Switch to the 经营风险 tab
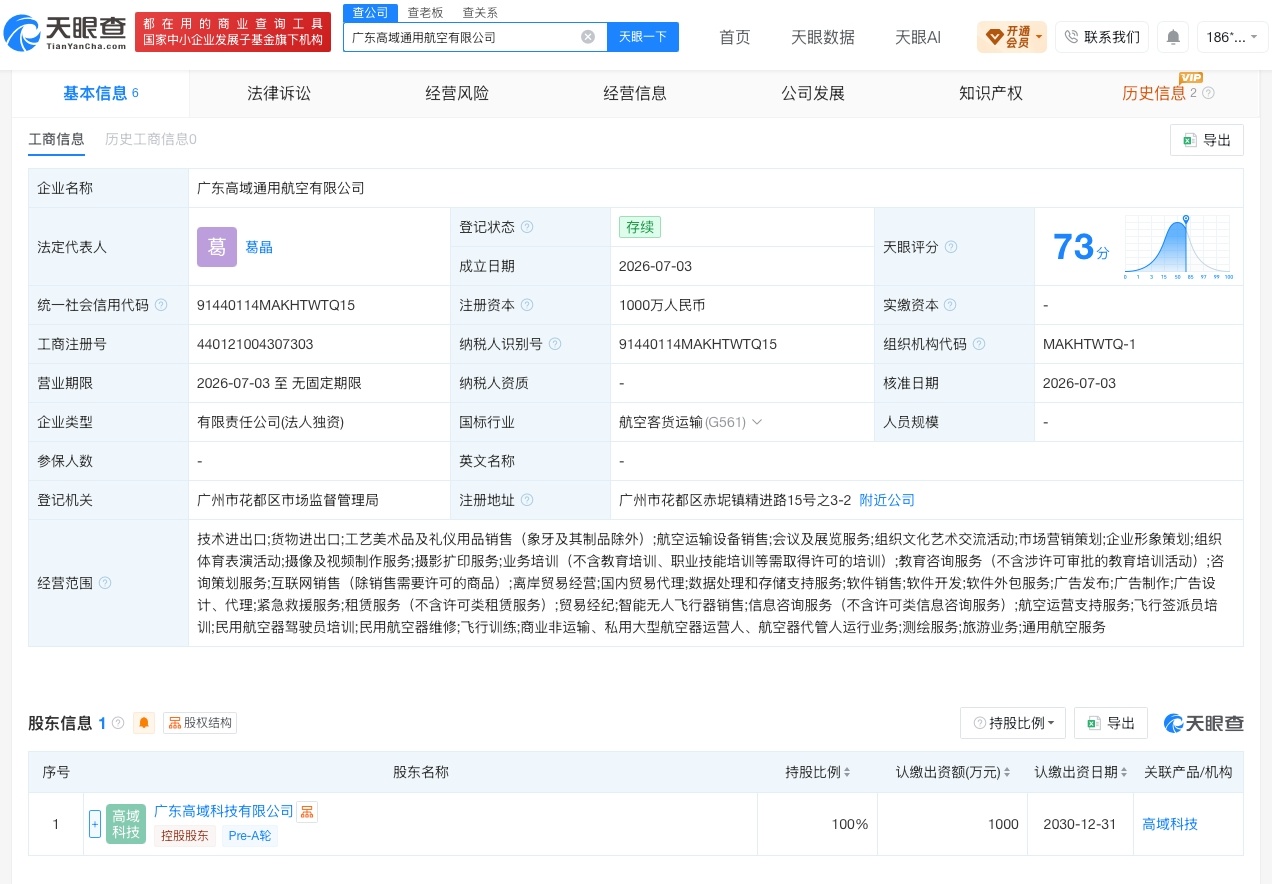The height and width of the screenshot is (884, 1272). tap(457, 93)
